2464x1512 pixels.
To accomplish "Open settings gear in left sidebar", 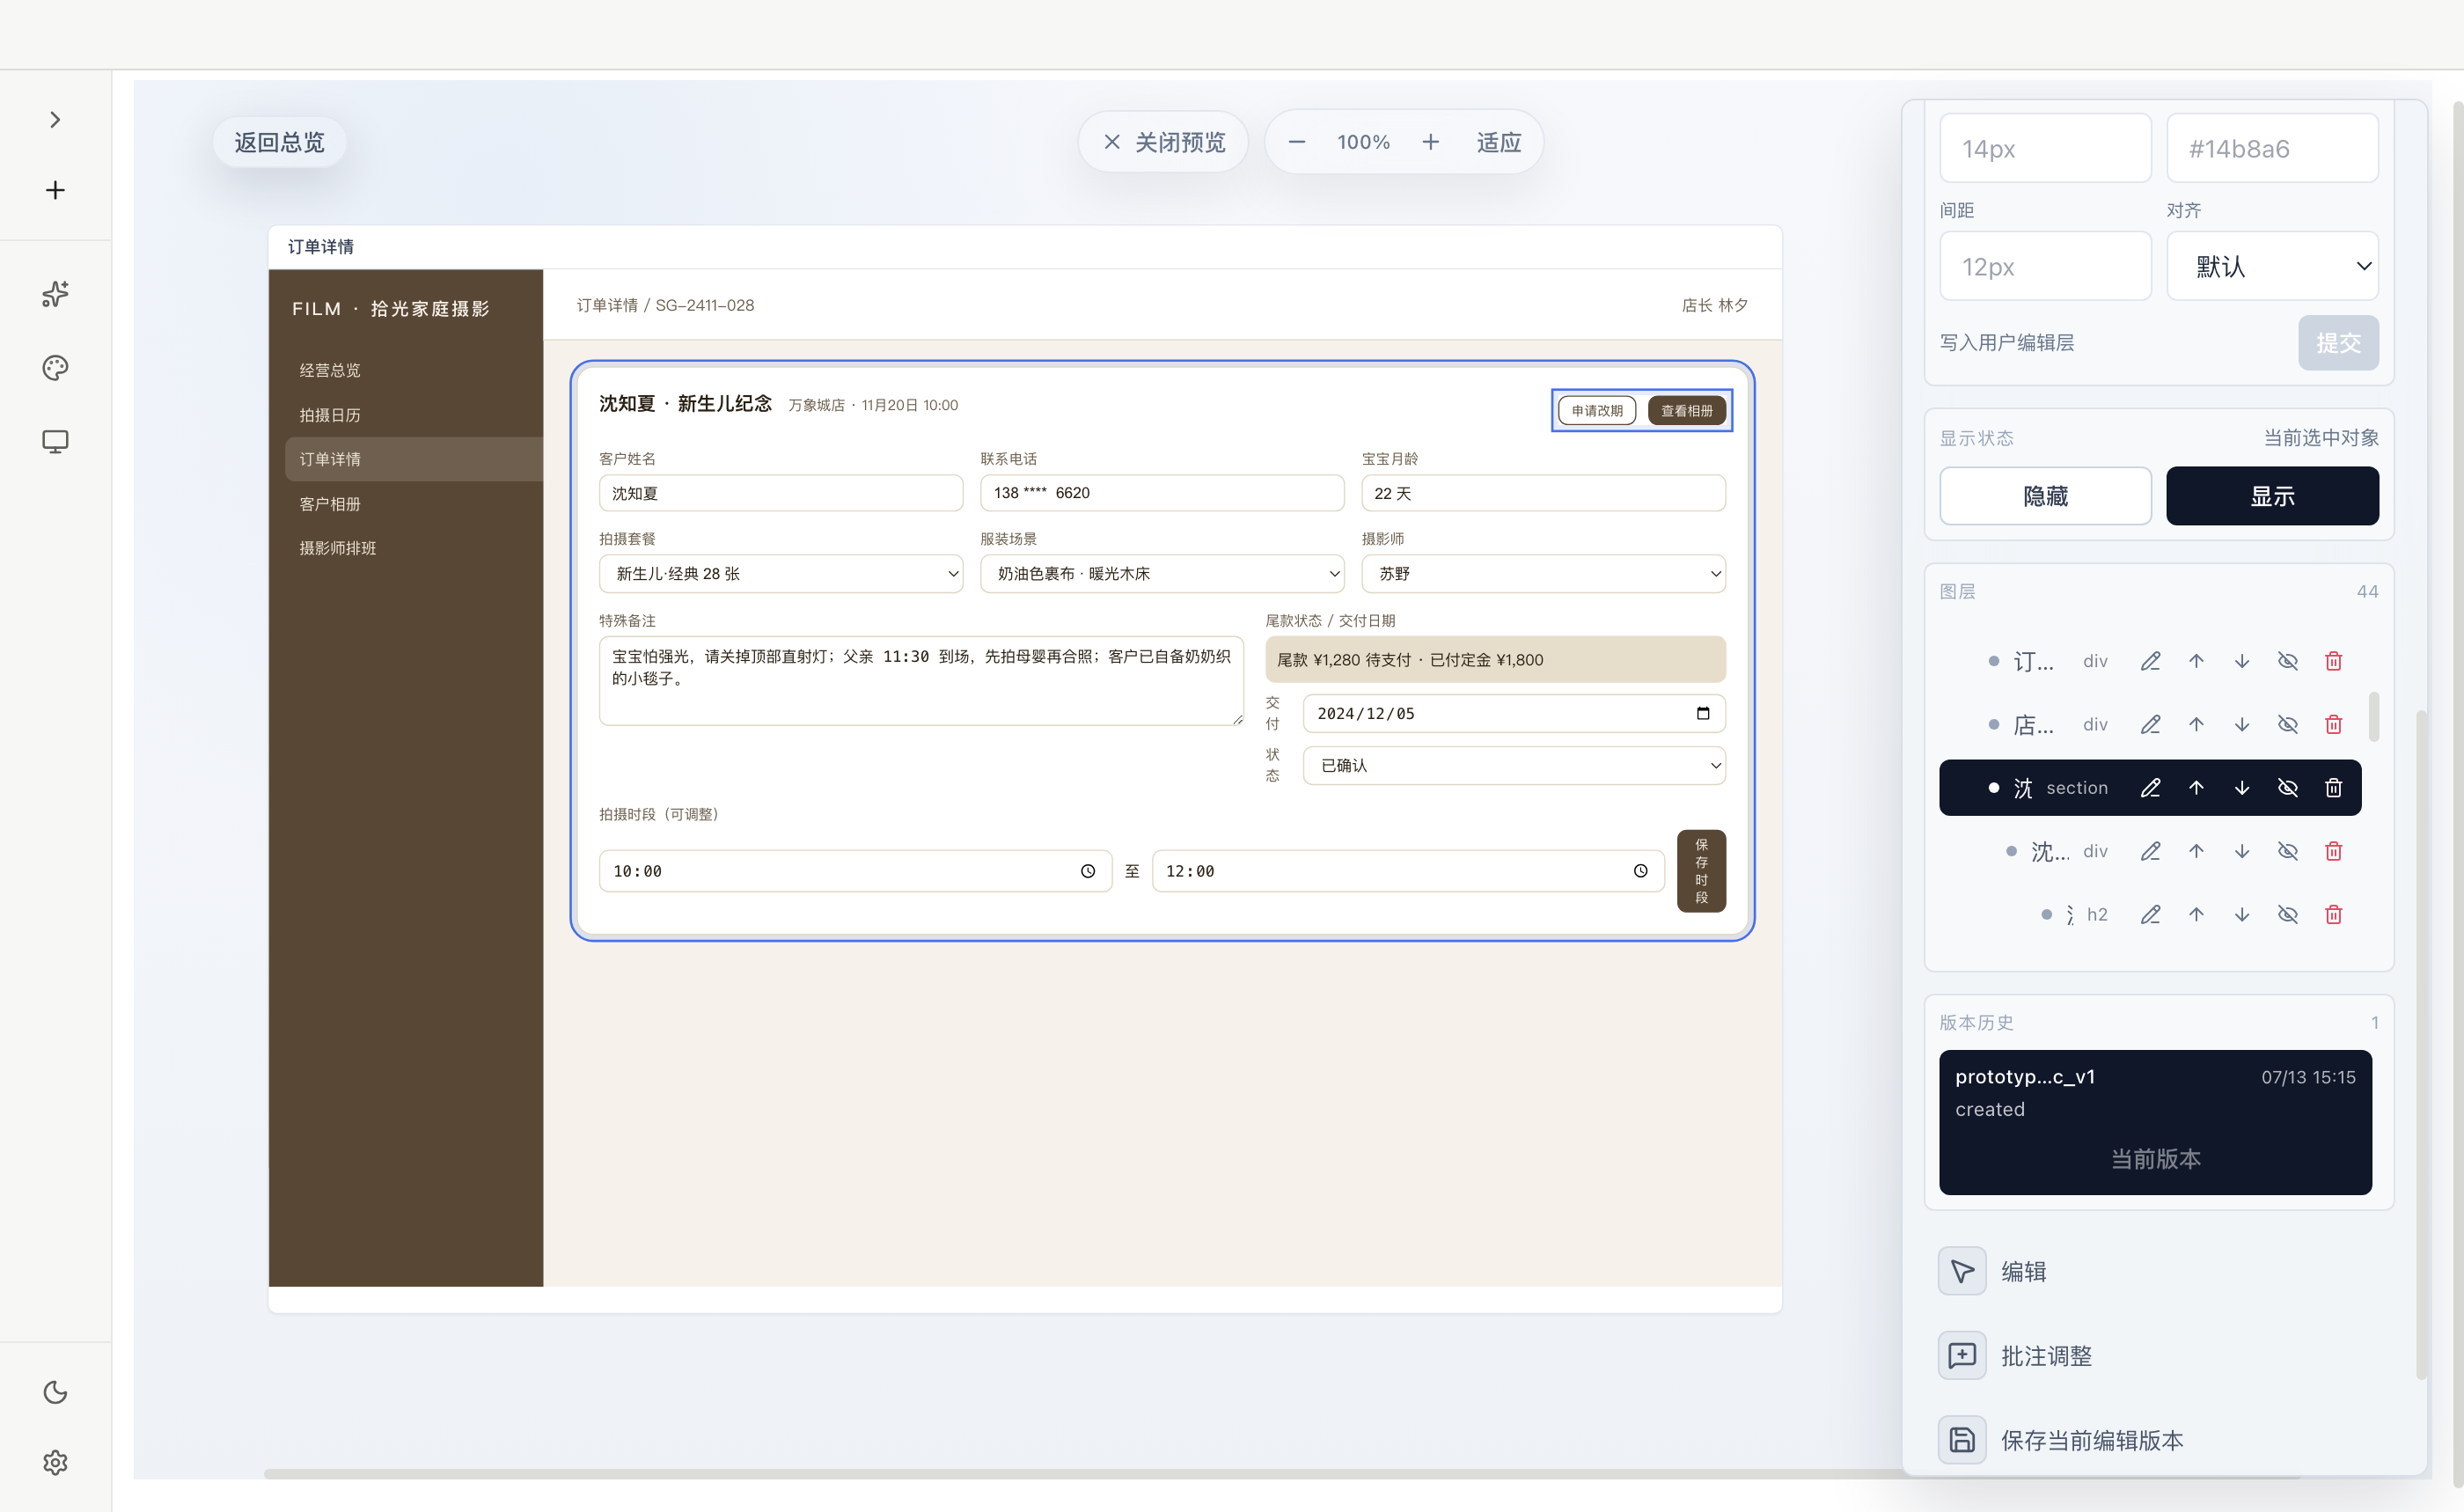I will (x=55, y=1462).
